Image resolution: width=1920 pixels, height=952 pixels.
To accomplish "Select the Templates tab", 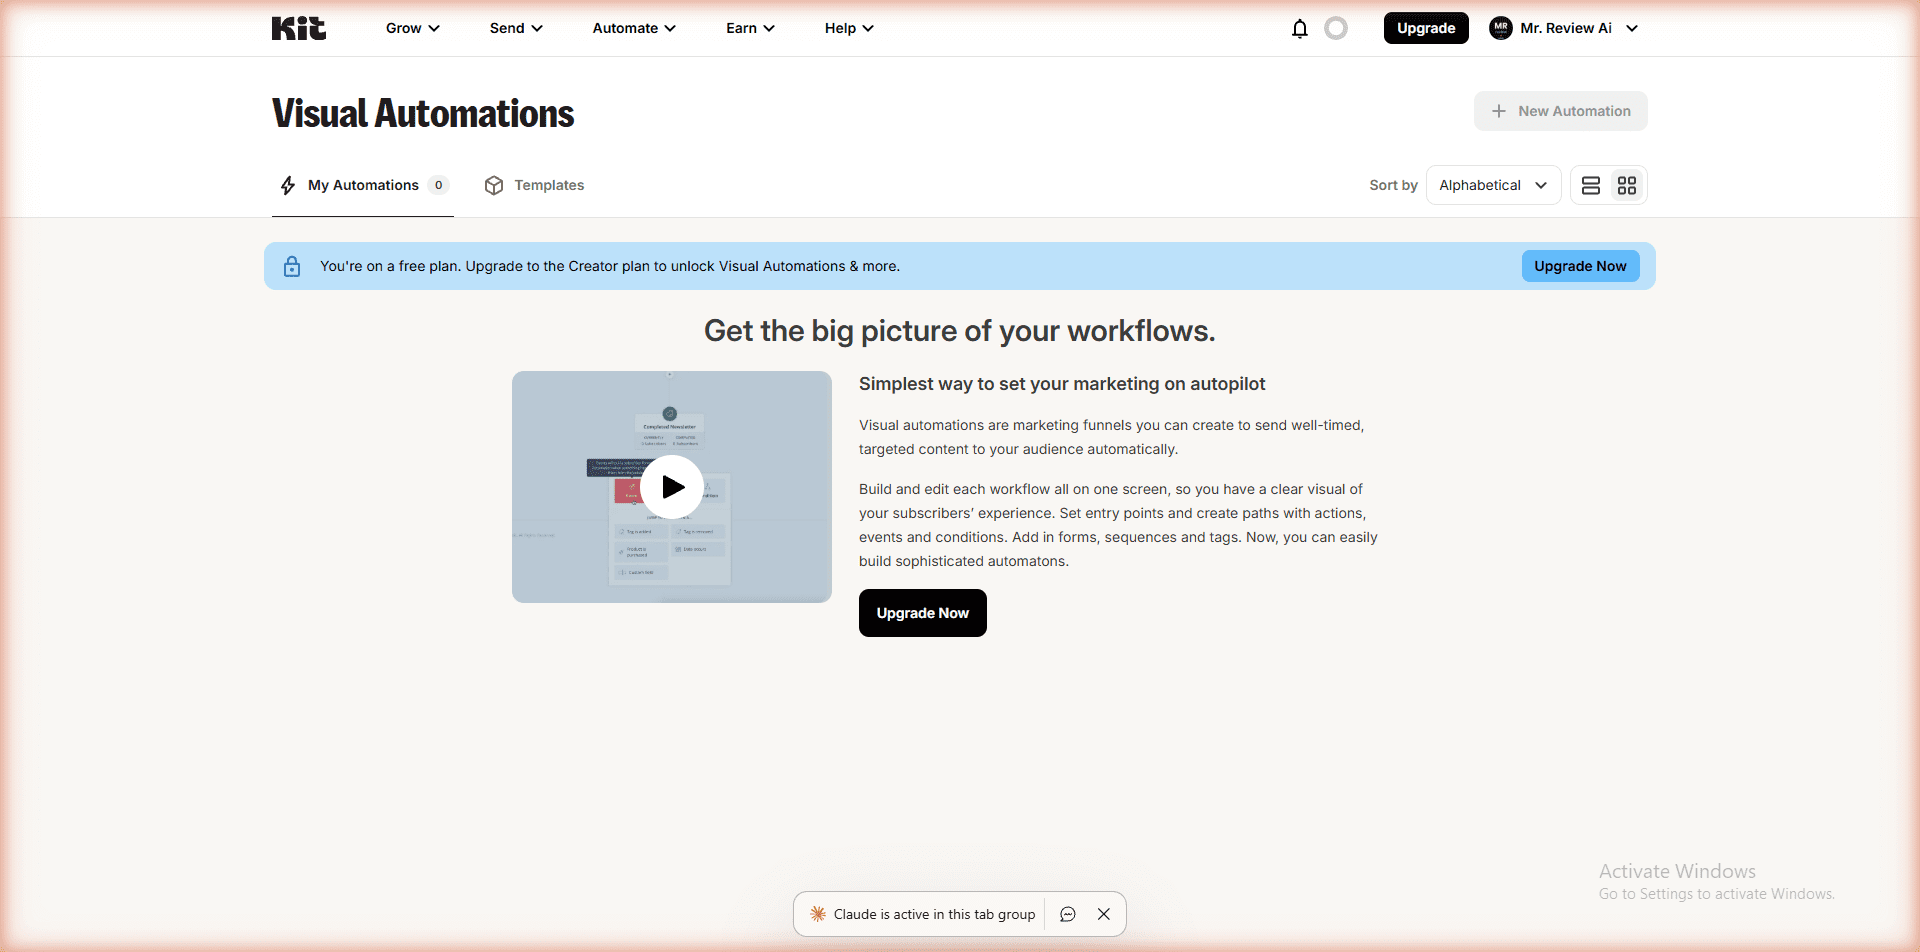I will [x=534, y=185].
